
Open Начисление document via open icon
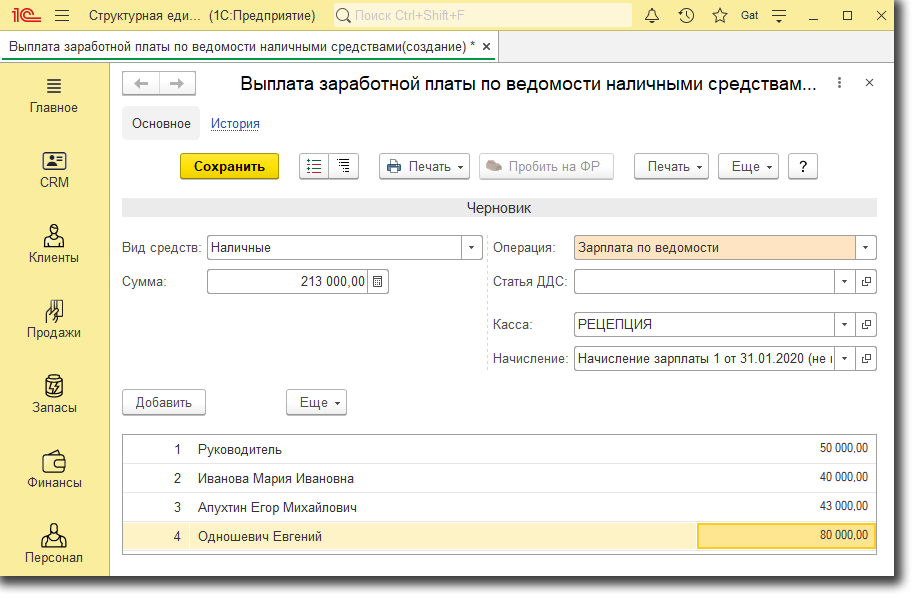pyautogui.click(x=866, y=358)
